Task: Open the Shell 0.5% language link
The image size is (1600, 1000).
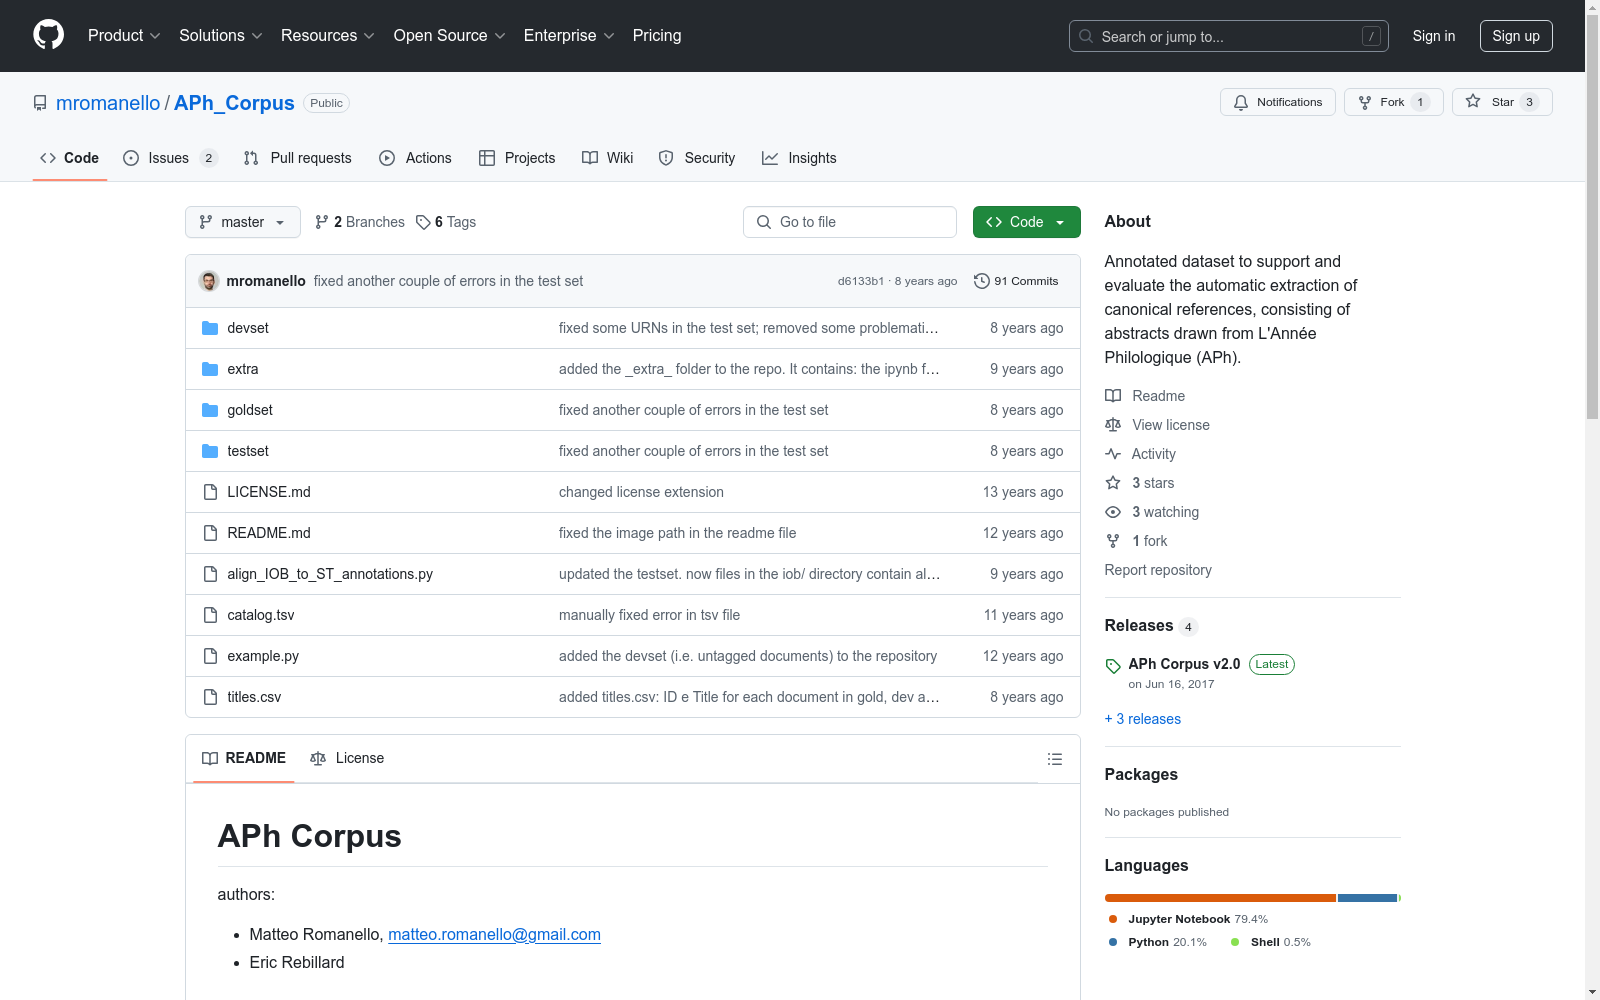Action: coord(1271,942)
